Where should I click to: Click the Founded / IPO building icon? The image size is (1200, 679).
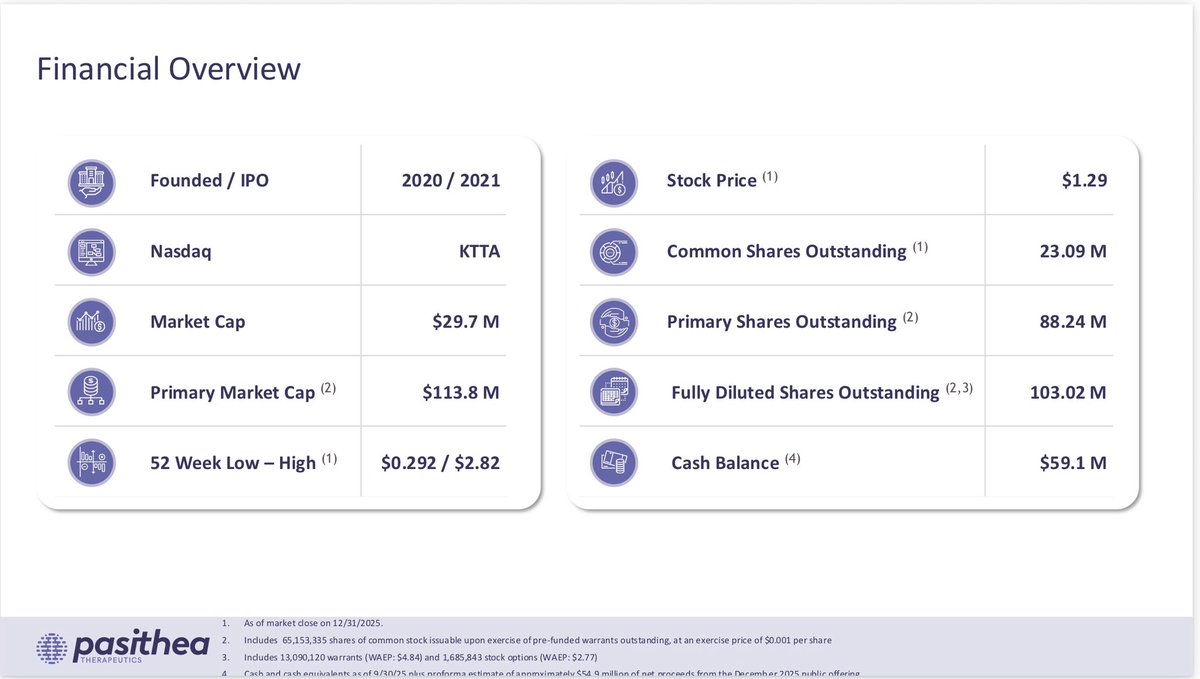click(x=92, y=182)
